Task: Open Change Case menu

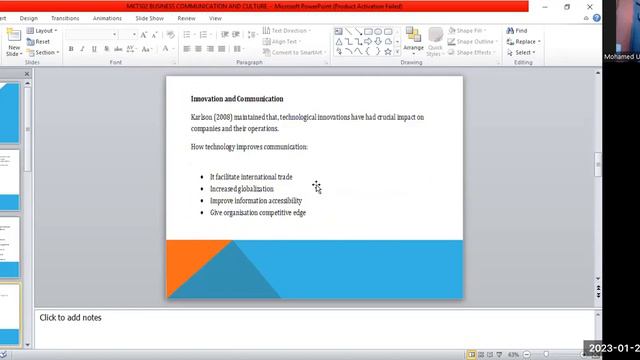Action: coord(146,49)
